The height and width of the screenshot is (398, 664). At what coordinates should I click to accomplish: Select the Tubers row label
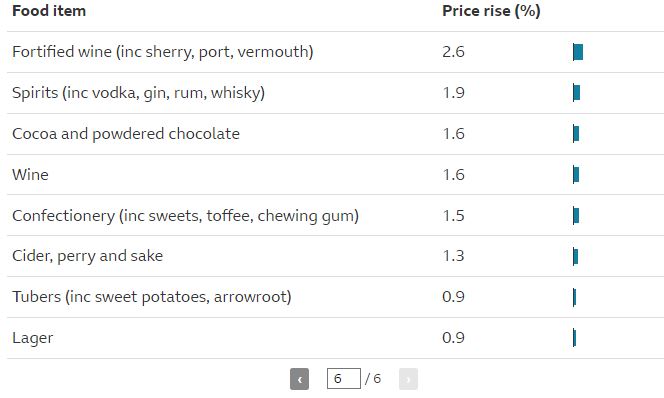pos(152,297)
